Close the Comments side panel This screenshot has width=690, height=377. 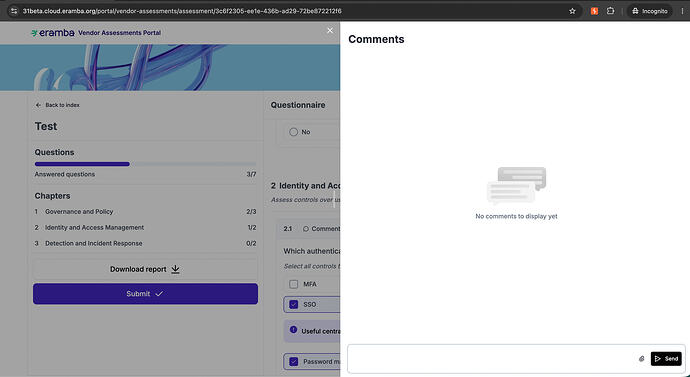tap(330, 30)
